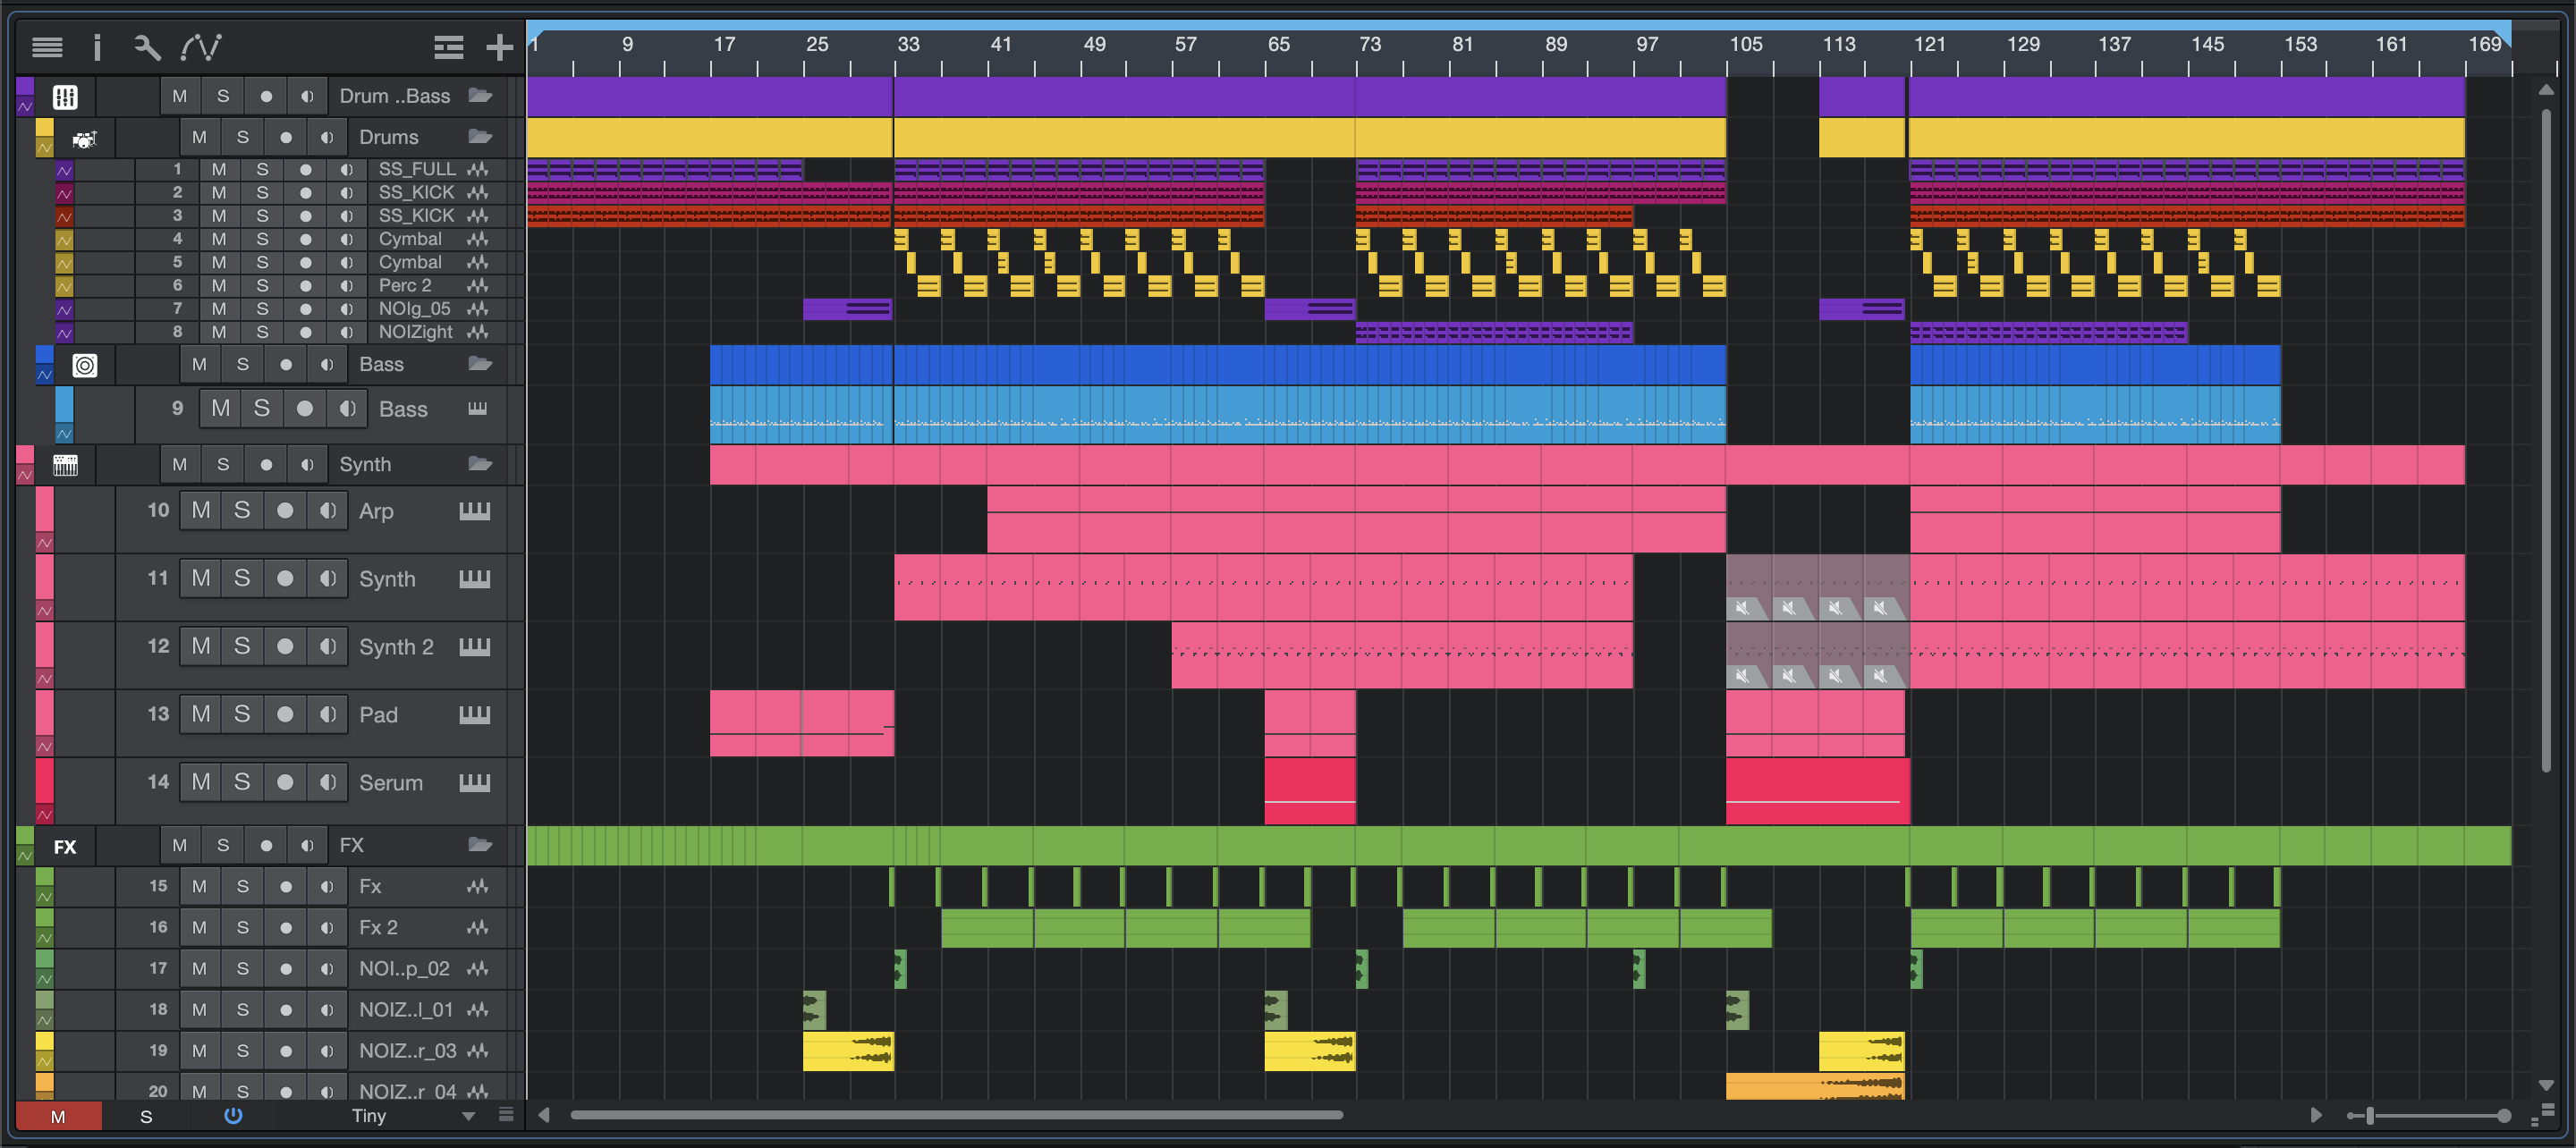Enable monitoring on the Pad track

coord(327,714)
